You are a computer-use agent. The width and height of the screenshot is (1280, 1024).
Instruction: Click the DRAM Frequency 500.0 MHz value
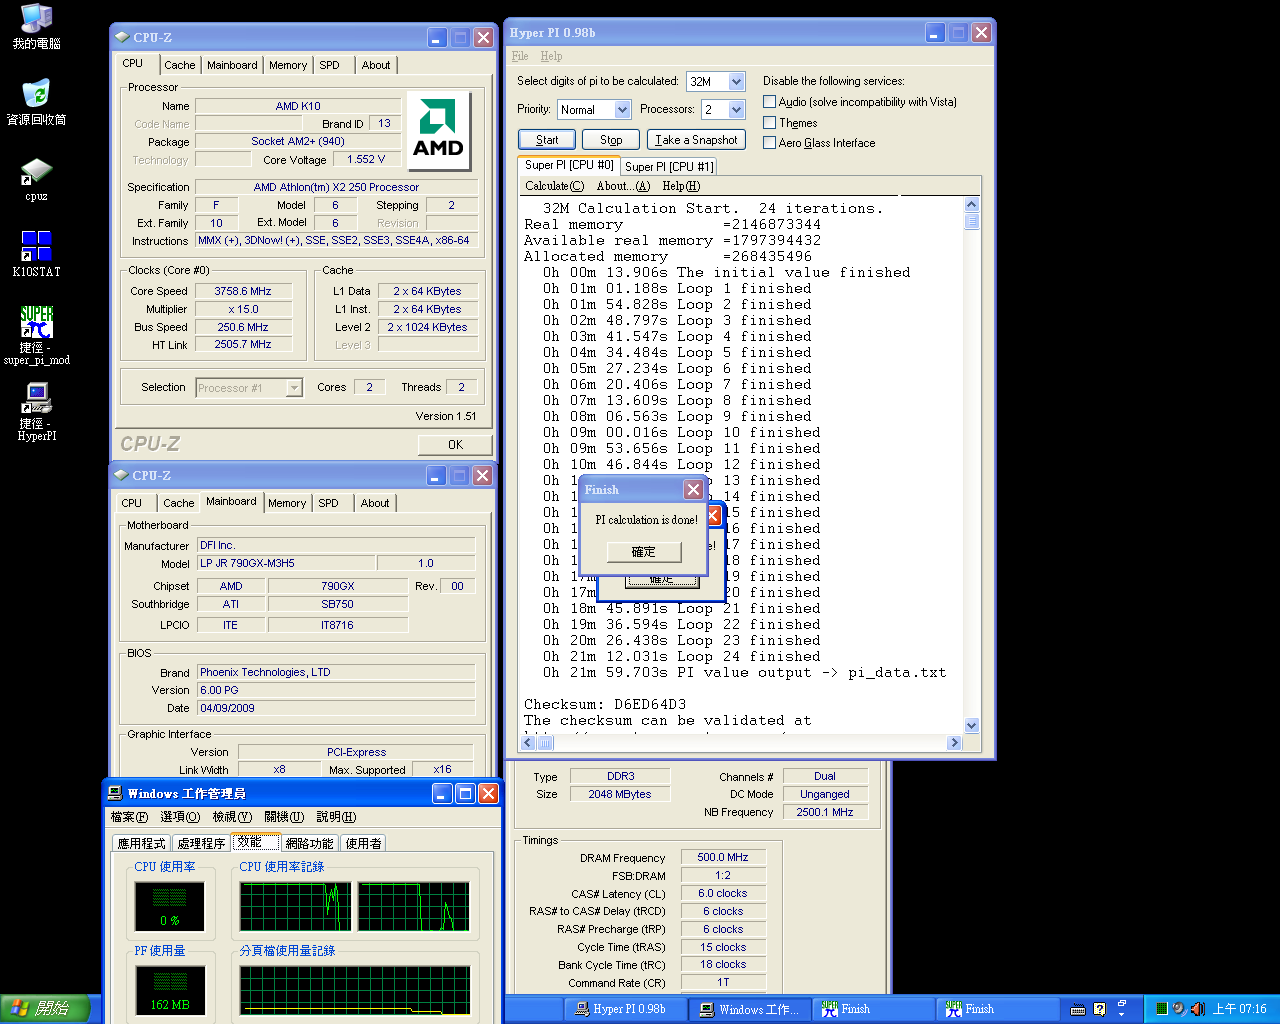coord(723,857)
